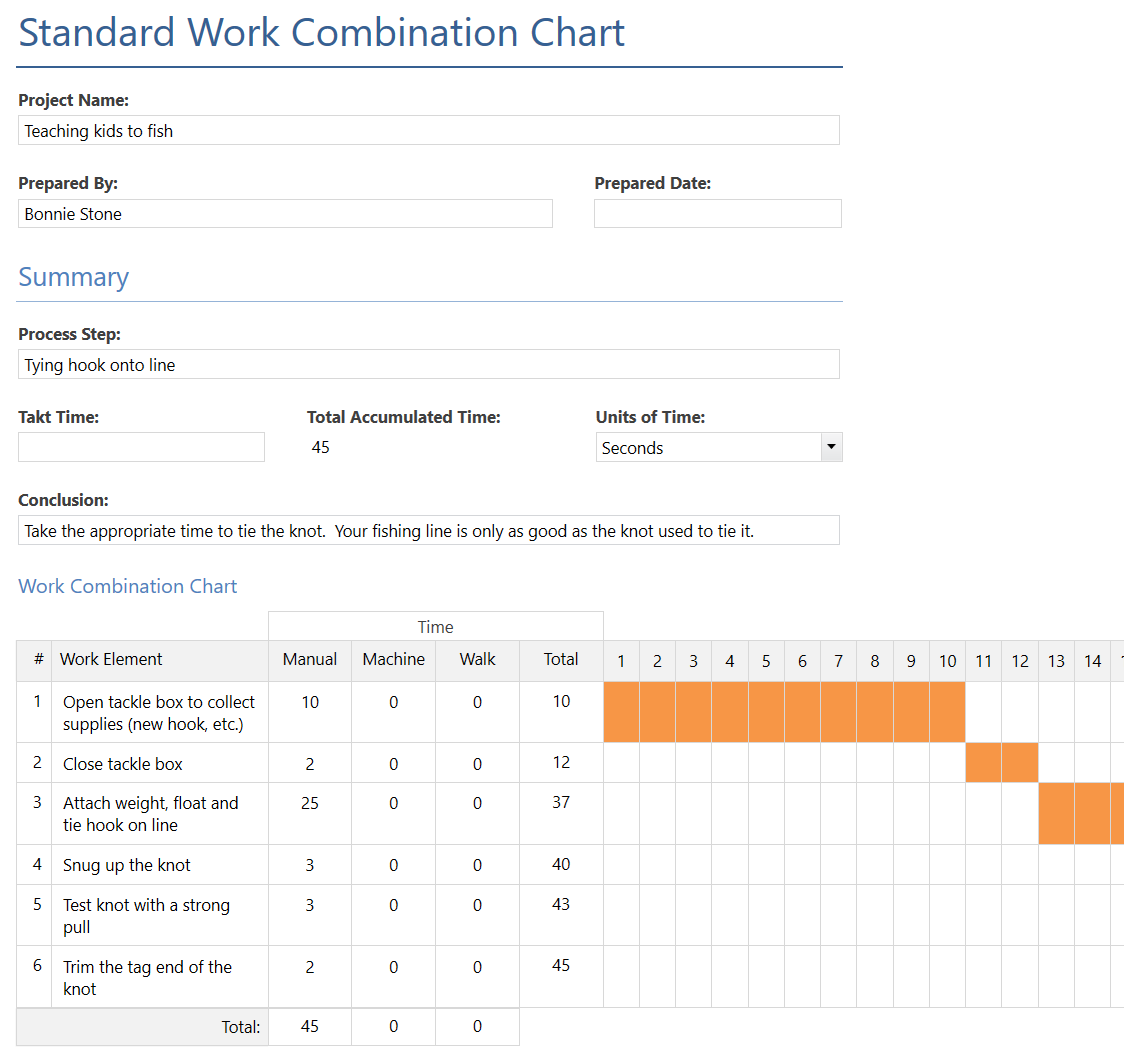Click 'Snug up the knot' work element
The height and width of the screenshot is (1060, 1124).
coord(127,865)
